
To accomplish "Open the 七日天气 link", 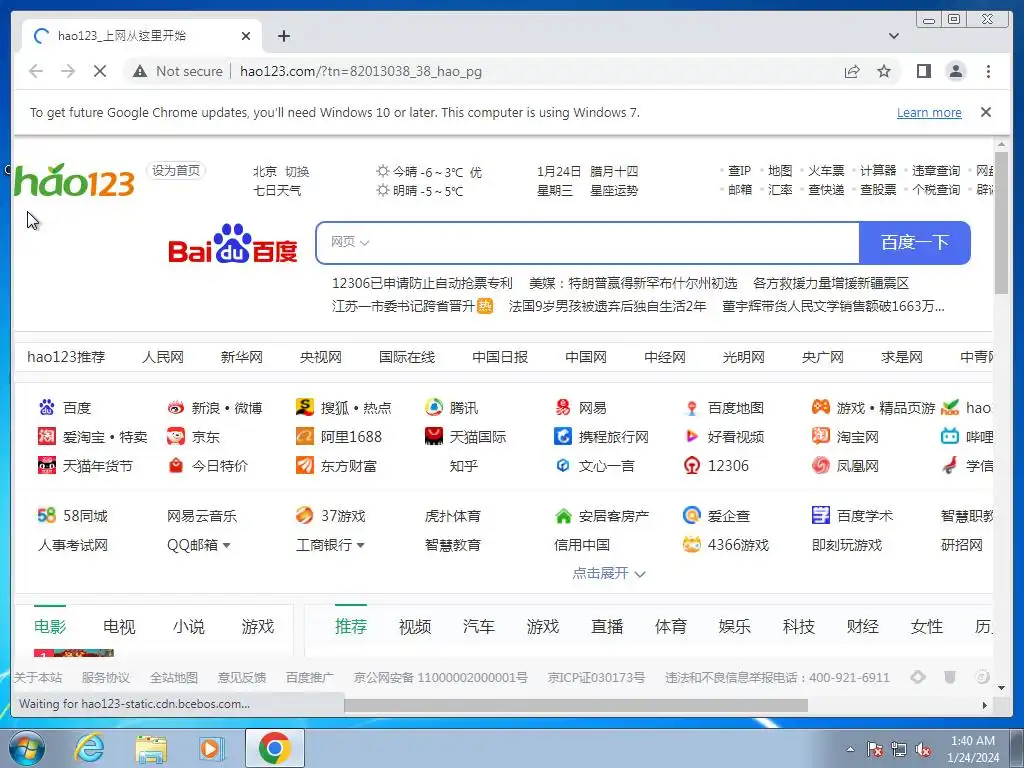I will tap(278, 191).
